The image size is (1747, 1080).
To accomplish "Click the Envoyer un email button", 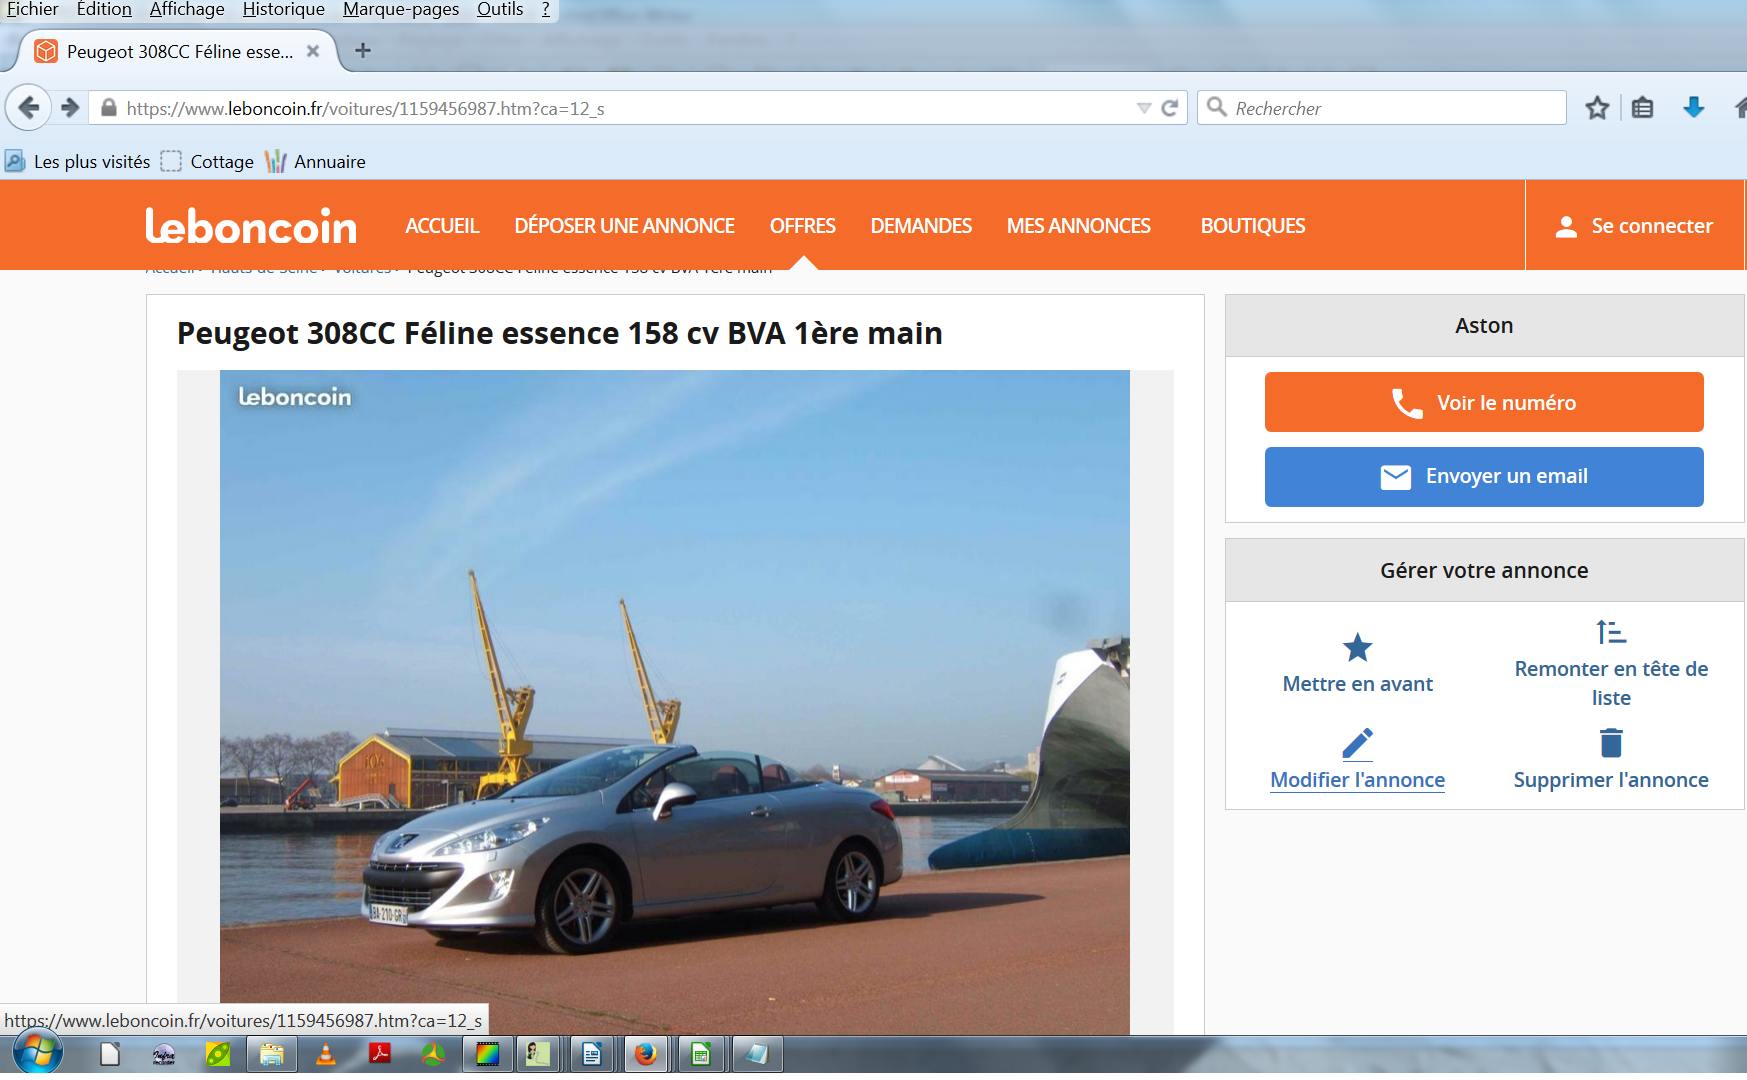I will (1484, 477).
